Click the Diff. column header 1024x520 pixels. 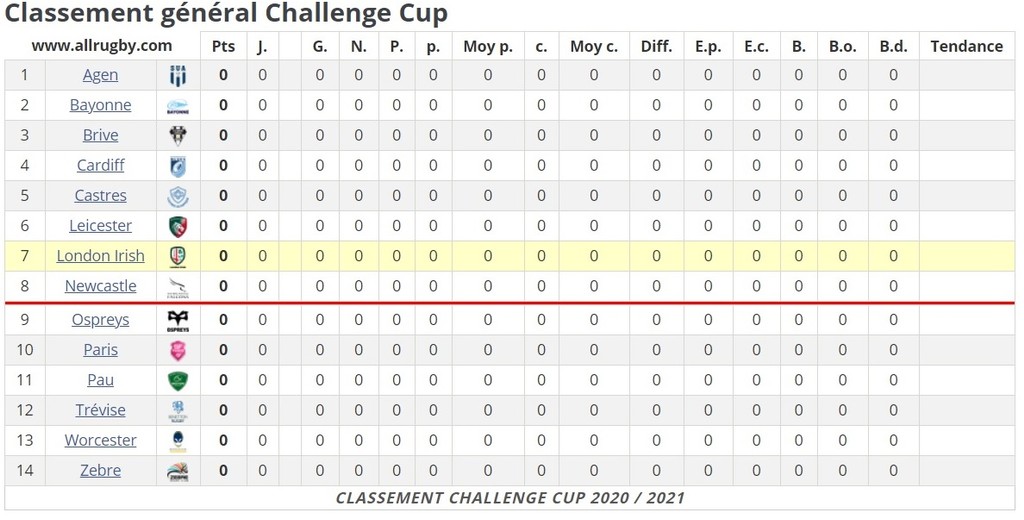[x=656, y=46]
